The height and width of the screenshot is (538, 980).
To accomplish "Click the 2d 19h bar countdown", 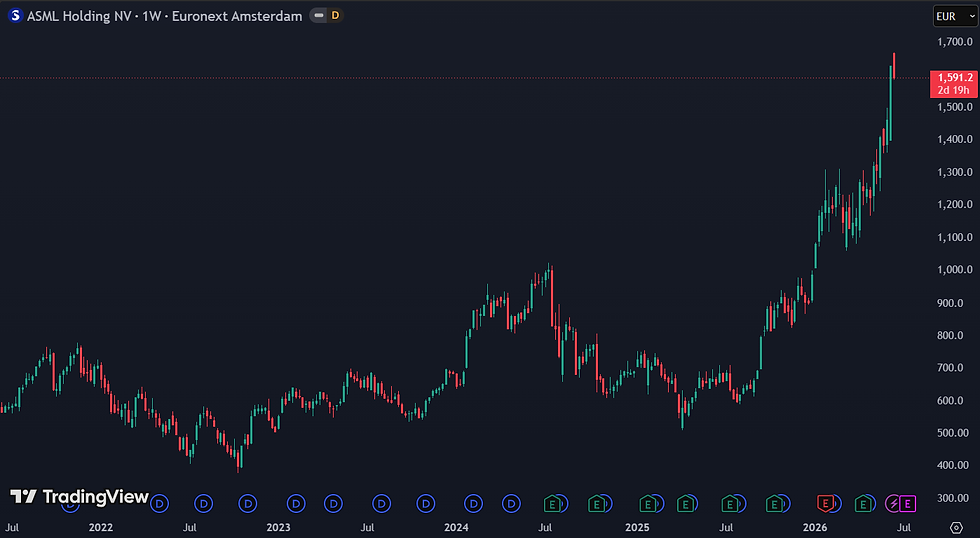I will pos(954,90).
